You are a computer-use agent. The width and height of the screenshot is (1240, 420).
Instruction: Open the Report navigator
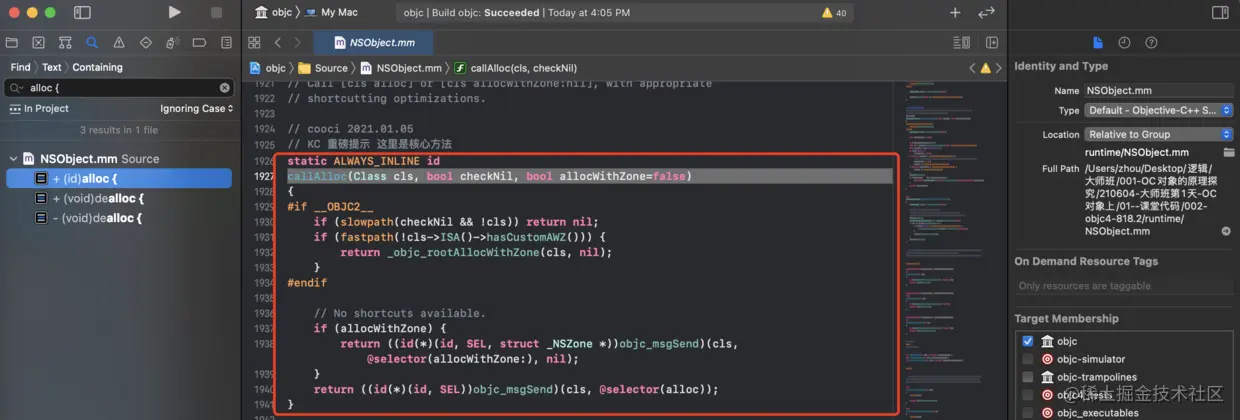click(226, 43)
